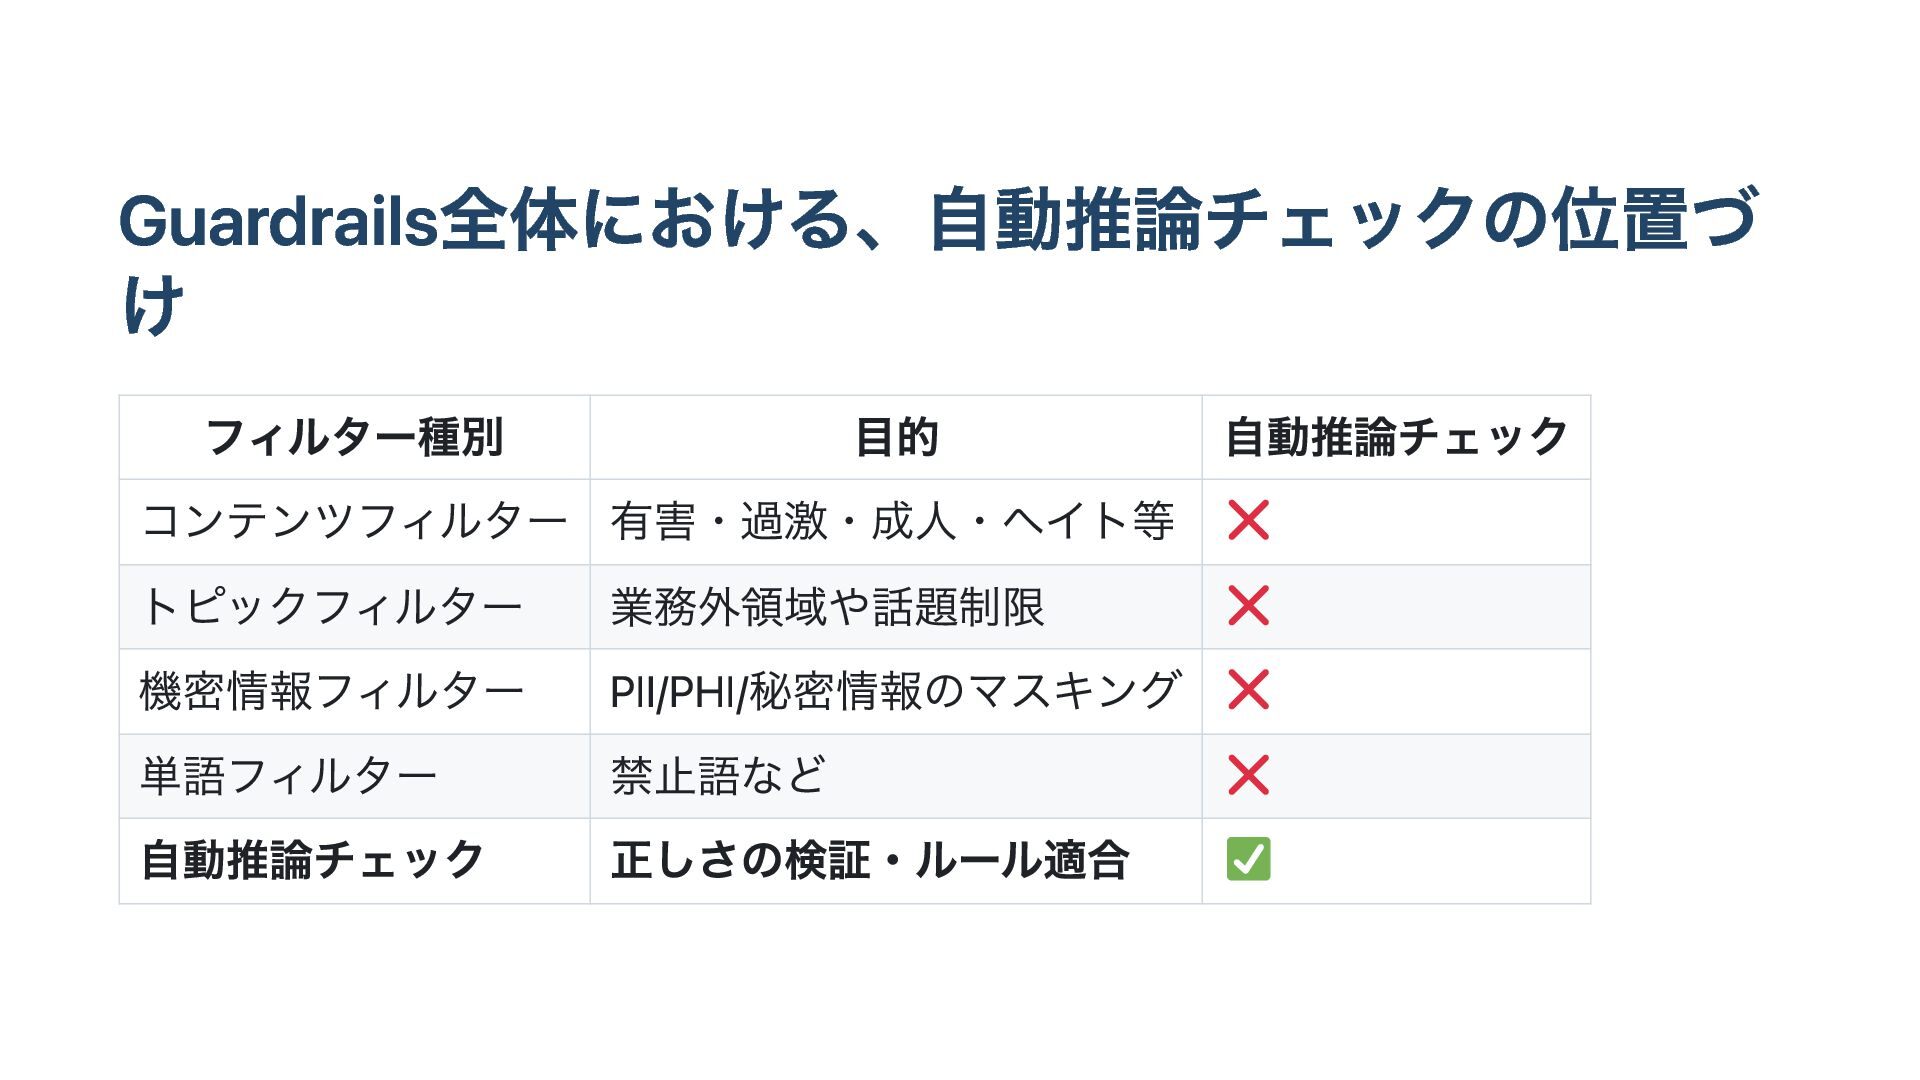Image resolution: width=1920 pixels, height=1080 pixels.
Task: Select the slide title starting with Guardrails全体
Action: point(937,220)
